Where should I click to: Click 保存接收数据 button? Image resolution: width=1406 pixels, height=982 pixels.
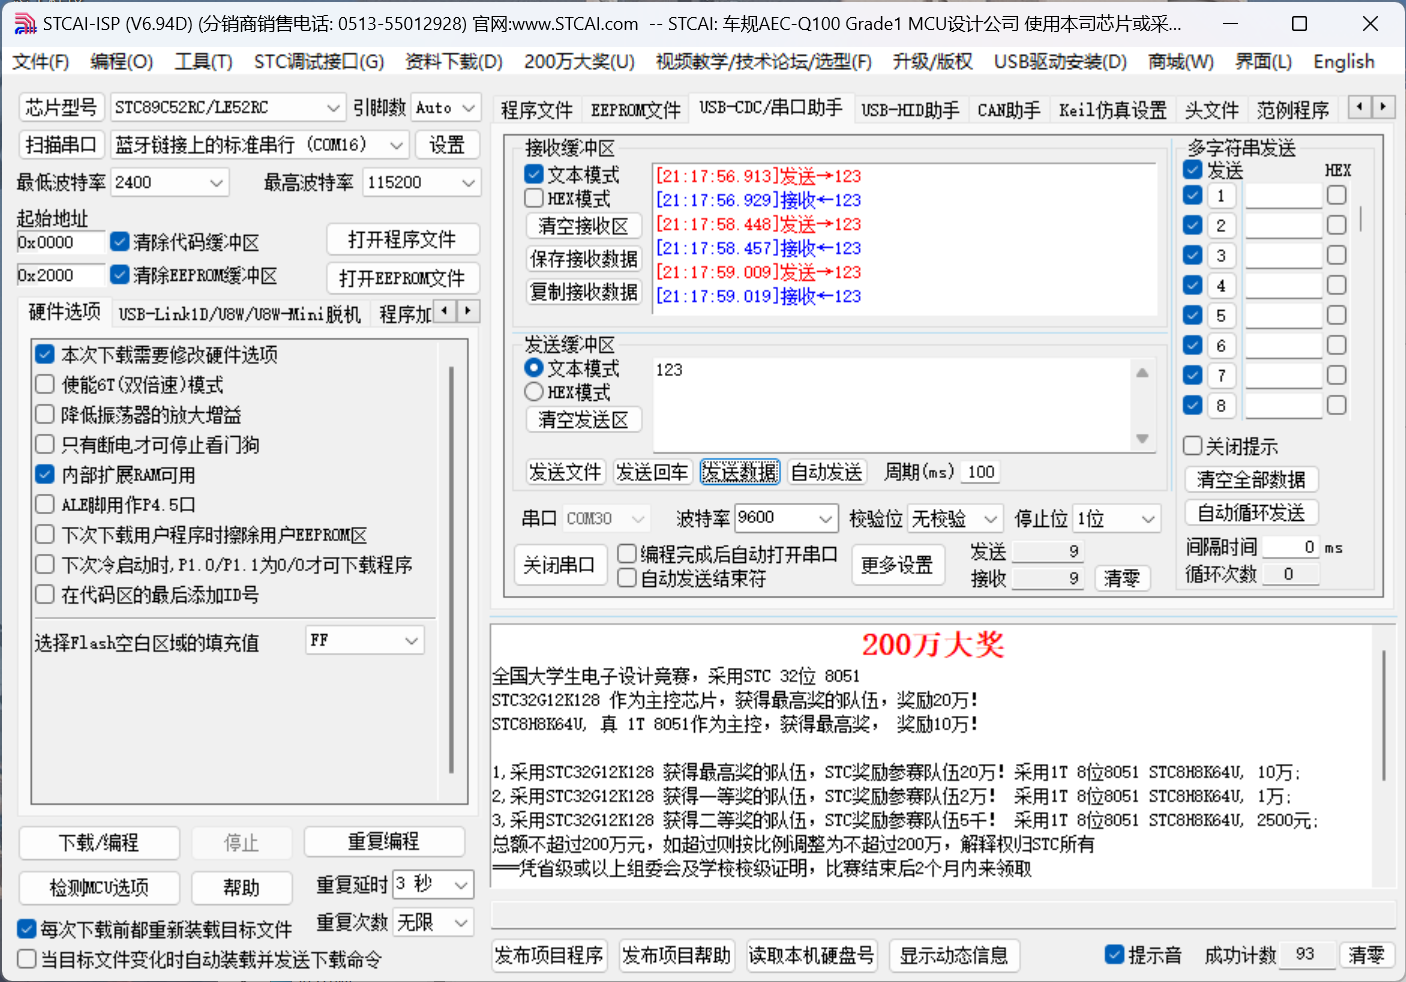pyautogui.click(x=584, y=259)
